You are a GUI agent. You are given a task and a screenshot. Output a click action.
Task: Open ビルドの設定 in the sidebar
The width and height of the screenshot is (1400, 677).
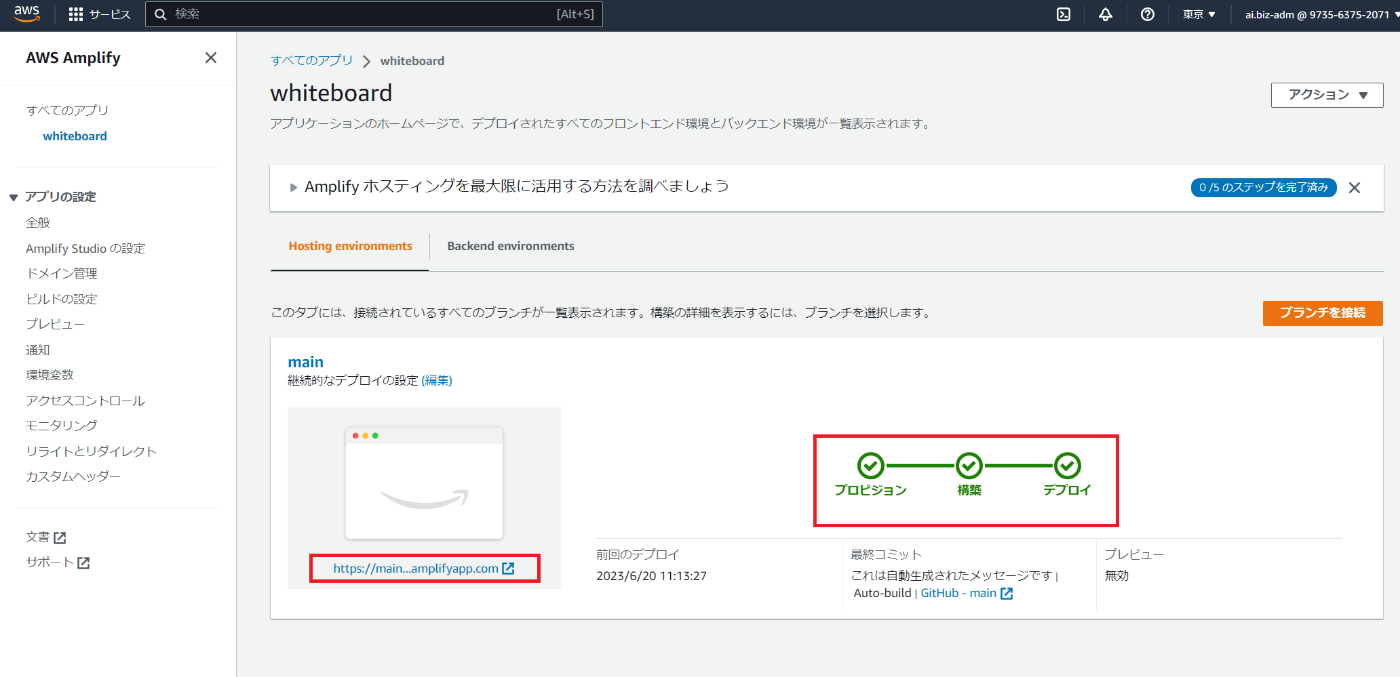(x=61, y=299)
